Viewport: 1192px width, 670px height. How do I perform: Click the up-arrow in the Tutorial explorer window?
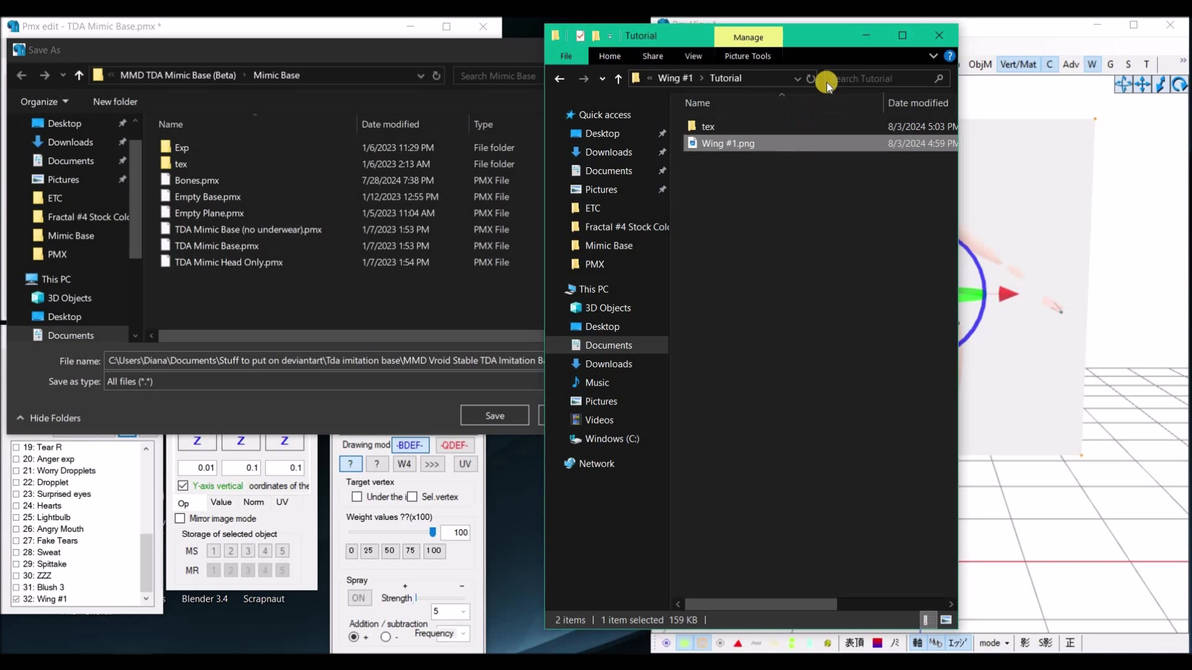click(x=618, y=79)
